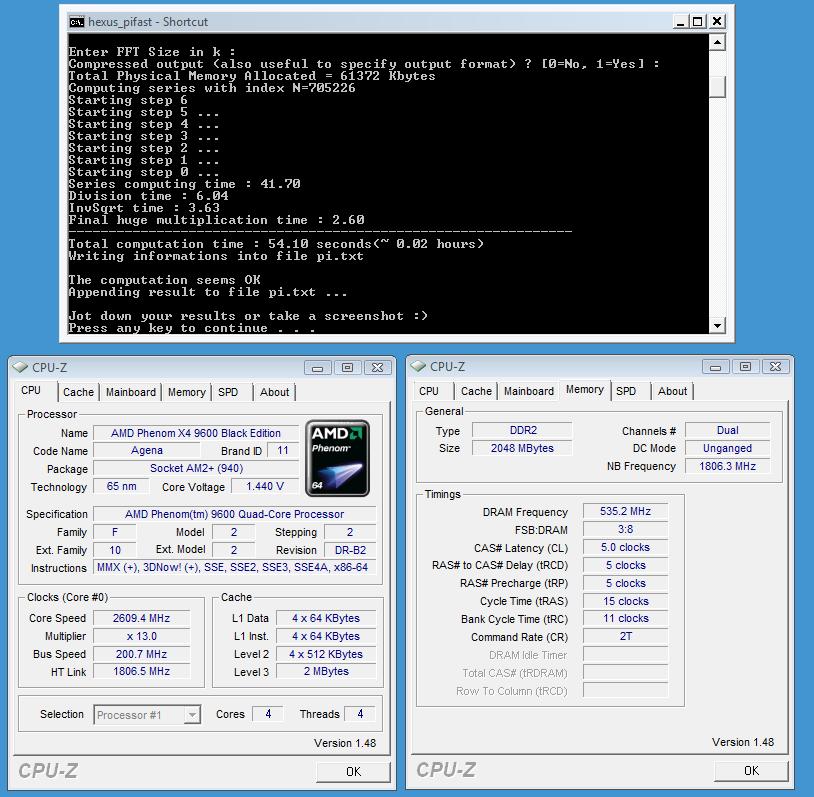Maximize the hexus_pifast console window

pyautogui.click(x=698, y=22)
